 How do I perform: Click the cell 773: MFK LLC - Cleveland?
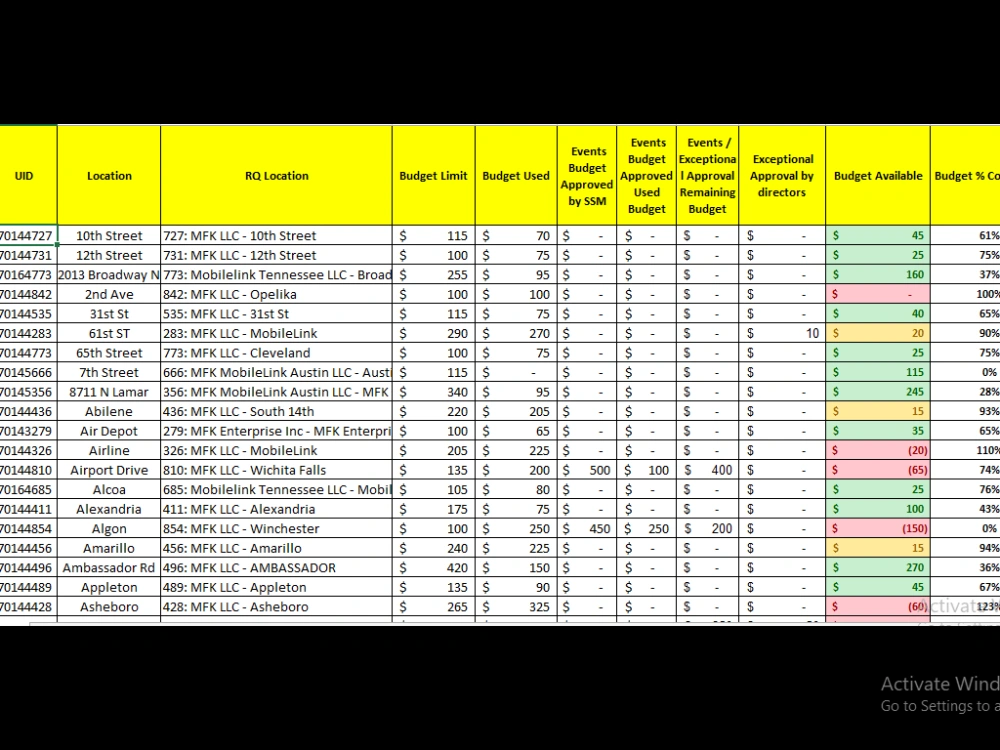(x=276, y=353)
